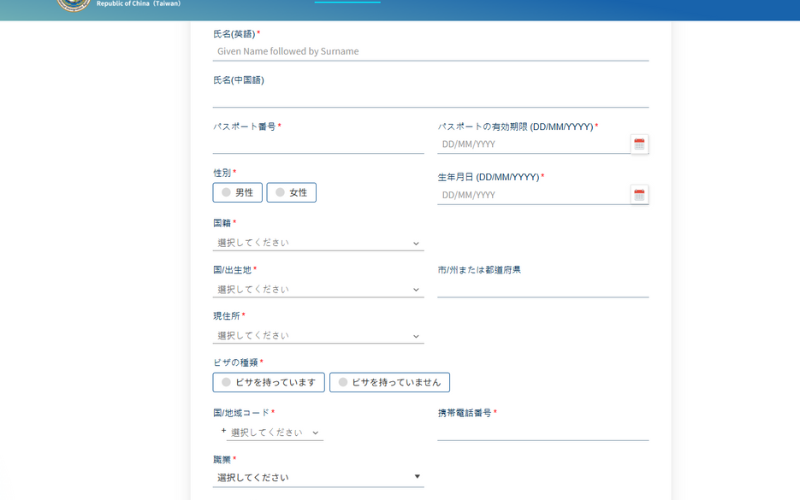Focus the パスポート番号 passport number field
The width and height of the screenshot is (800, 500).
pyautogui.click(x=318, y=144)
